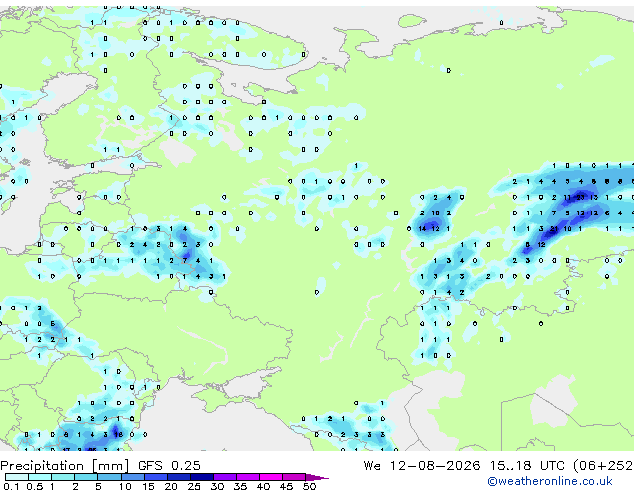Viewport: 634px width, 490px height.
Task: Click the legend label "30"
Action: [x=217, y=486]
